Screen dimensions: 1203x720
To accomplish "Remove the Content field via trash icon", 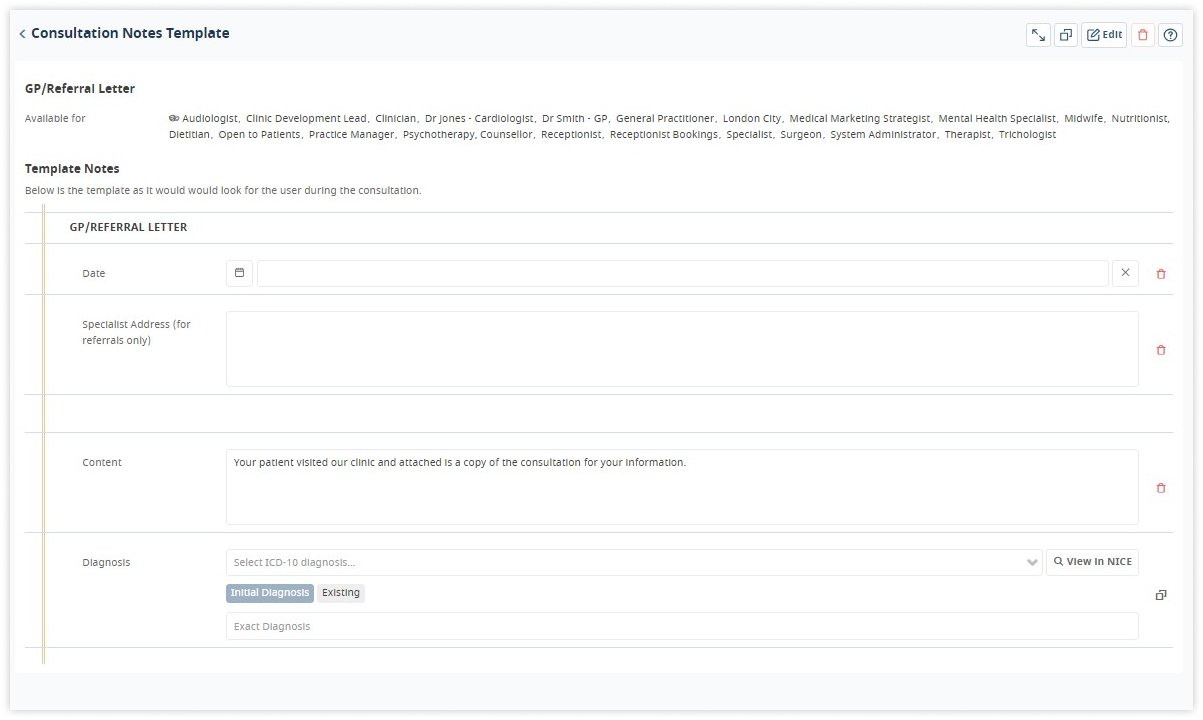I will coord(1160,488).
